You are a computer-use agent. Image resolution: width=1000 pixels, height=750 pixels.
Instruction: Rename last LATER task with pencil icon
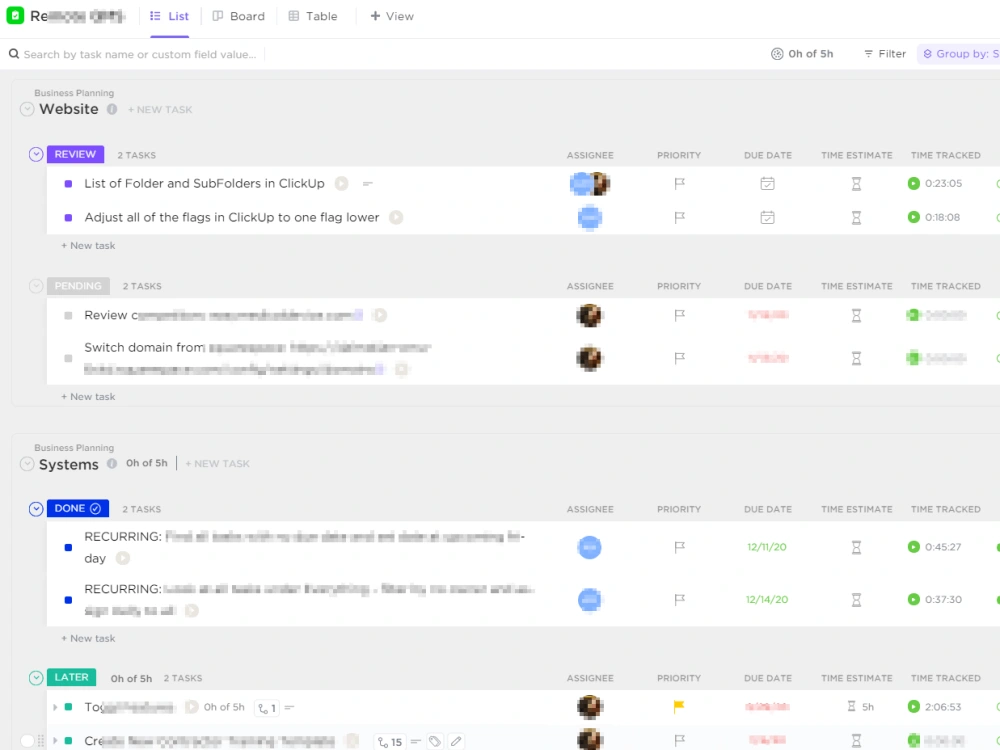point(456,742)
